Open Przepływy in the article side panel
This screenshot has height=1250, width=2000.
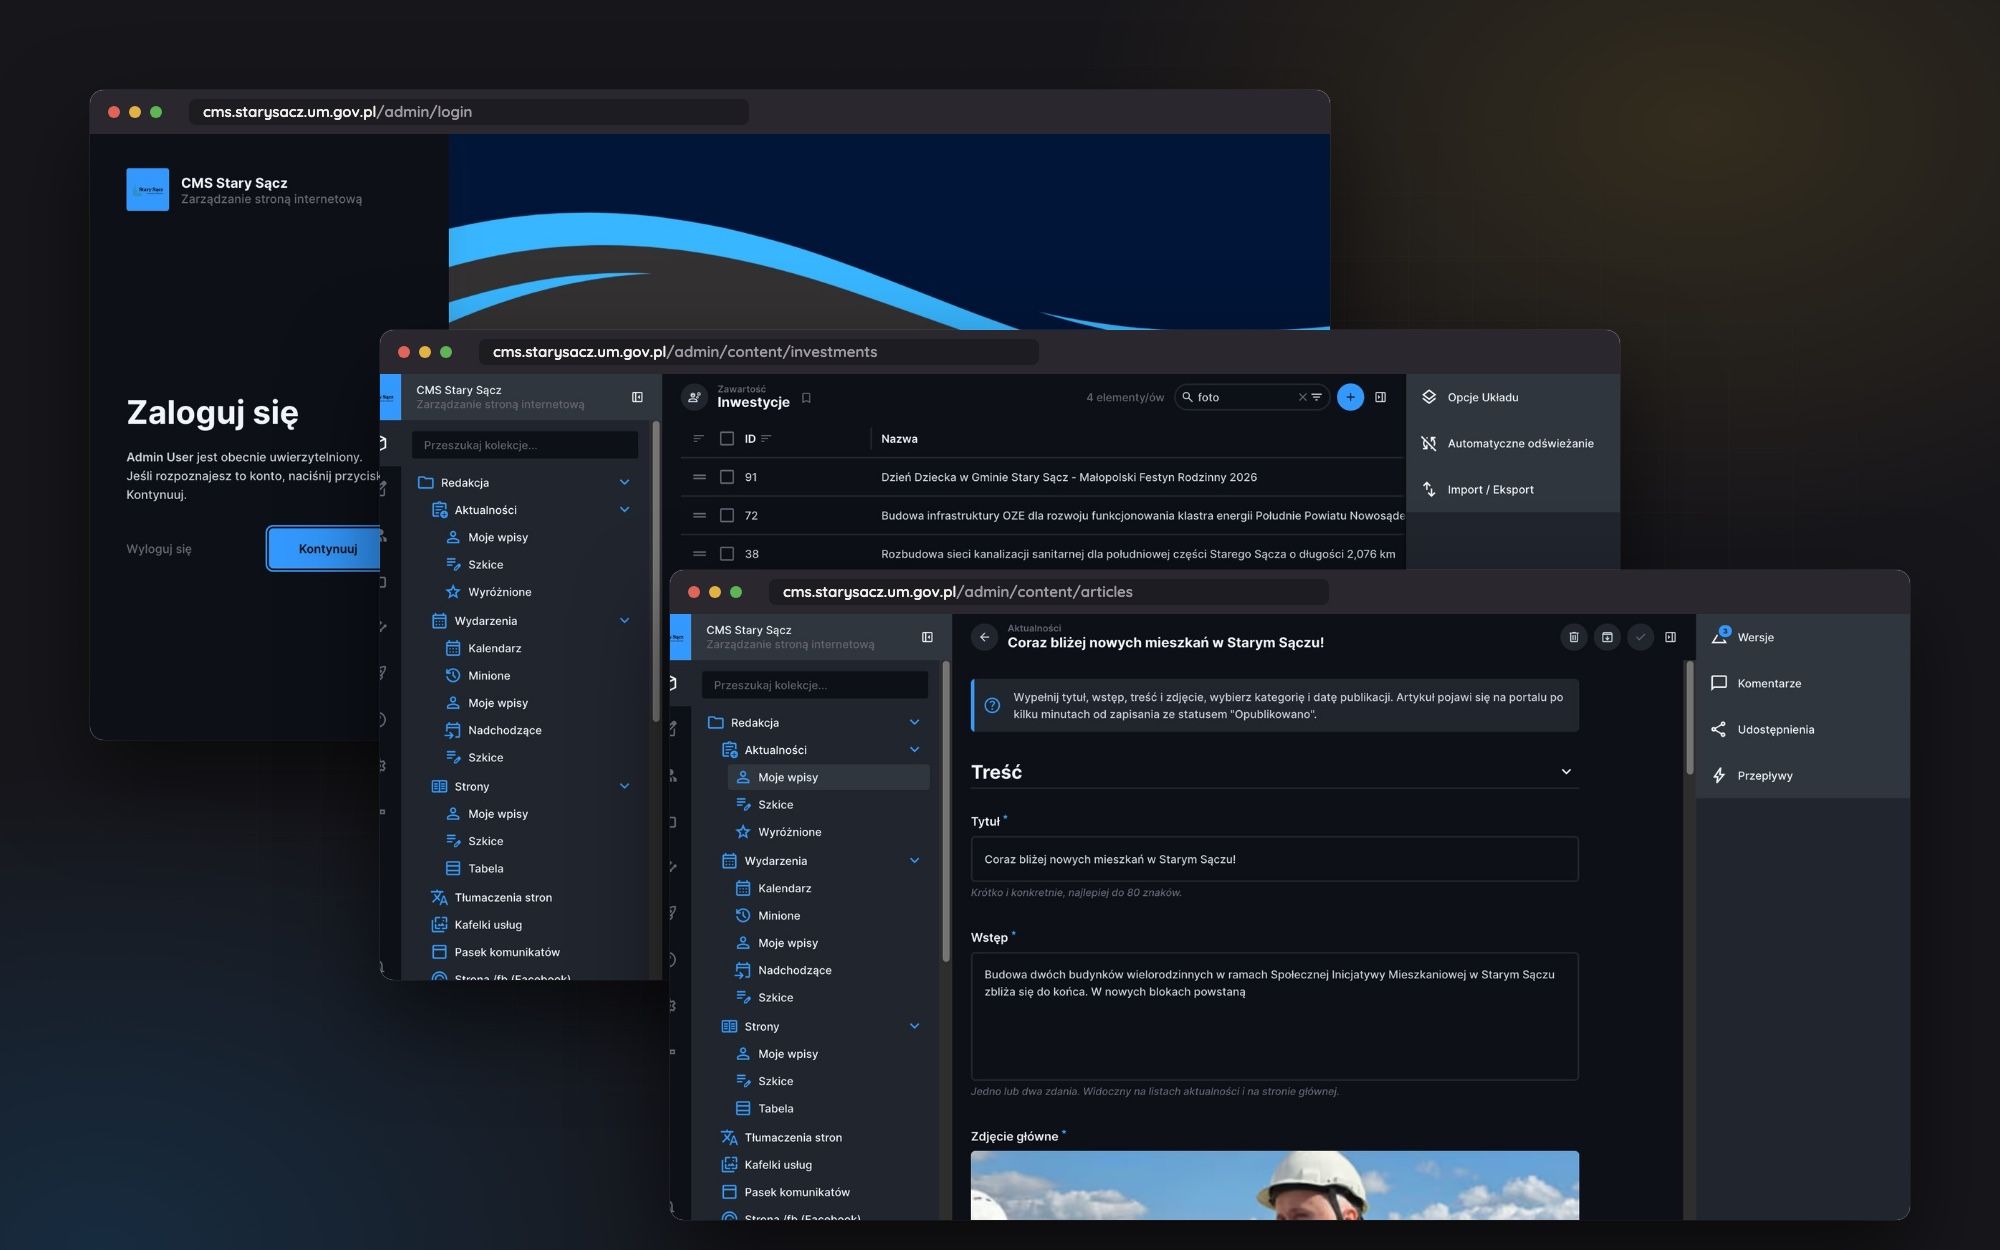1802,775
